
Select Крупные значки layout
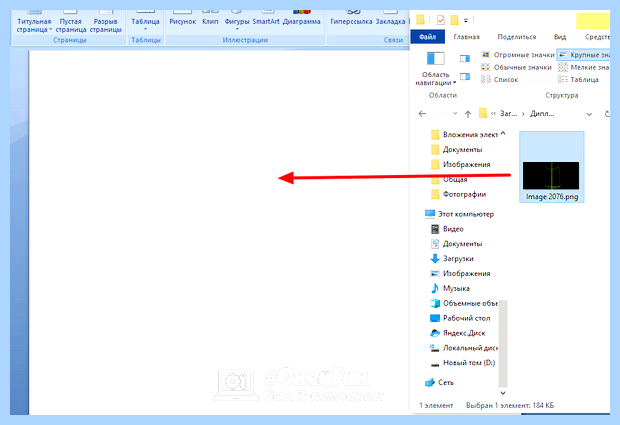(x=583, y=55)
